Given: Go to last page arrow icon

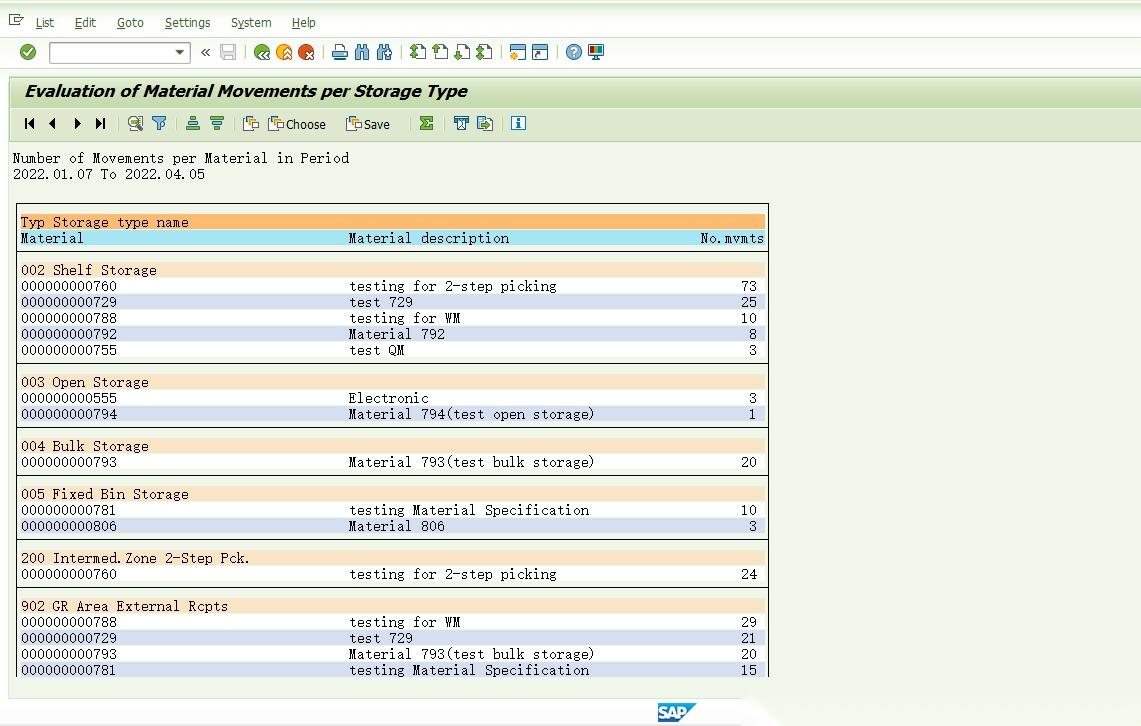Looking at the screenshot, I should [100, 124].
